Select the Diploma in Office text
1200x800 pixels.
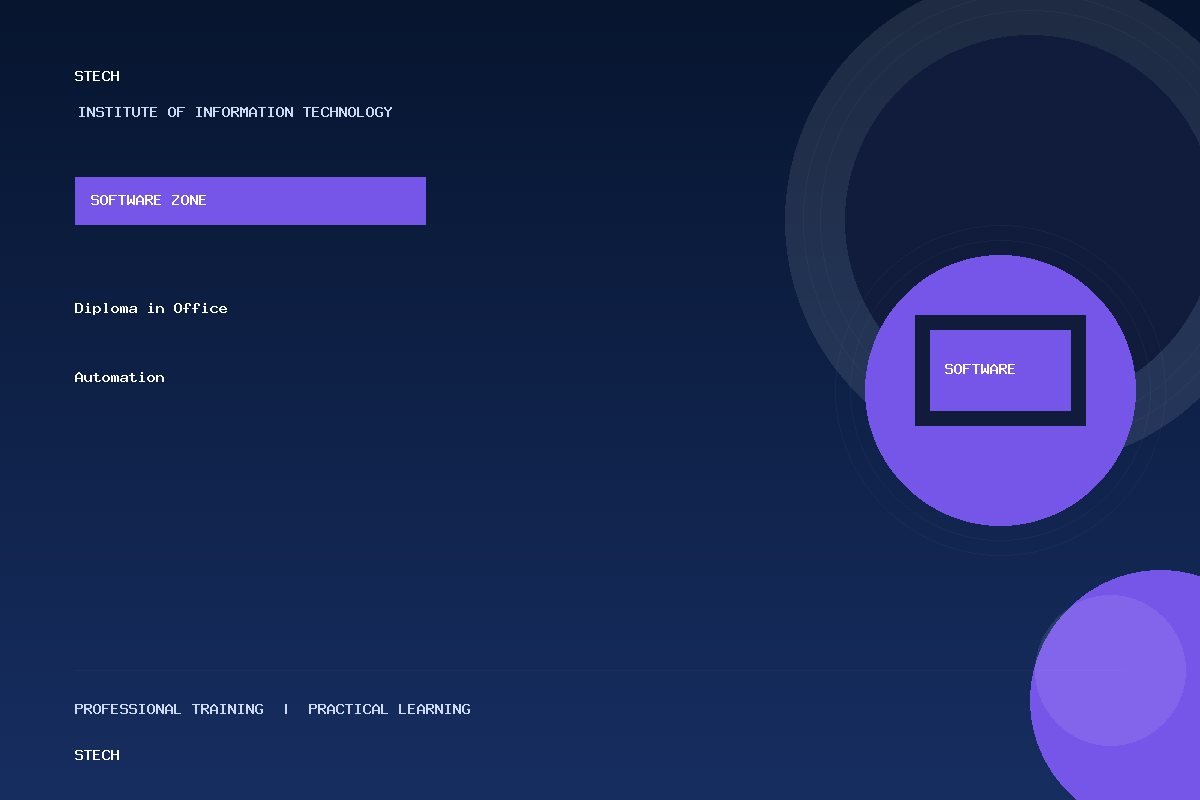point(151,308)
